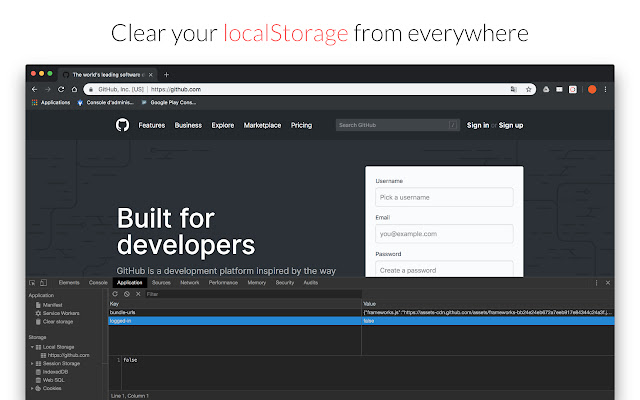Open the Console d'adminis... bookmark

(x=106, y=102)
